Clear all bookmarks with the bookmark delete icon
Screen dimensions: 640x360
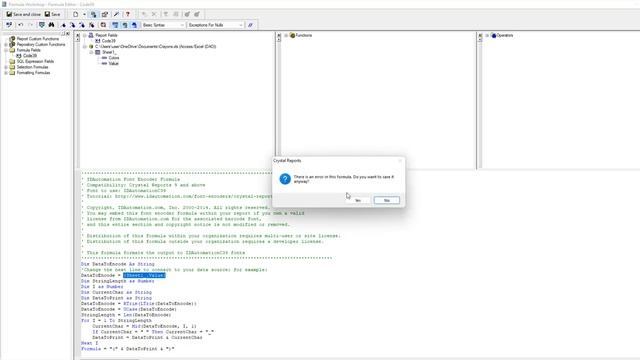point(92,25)
